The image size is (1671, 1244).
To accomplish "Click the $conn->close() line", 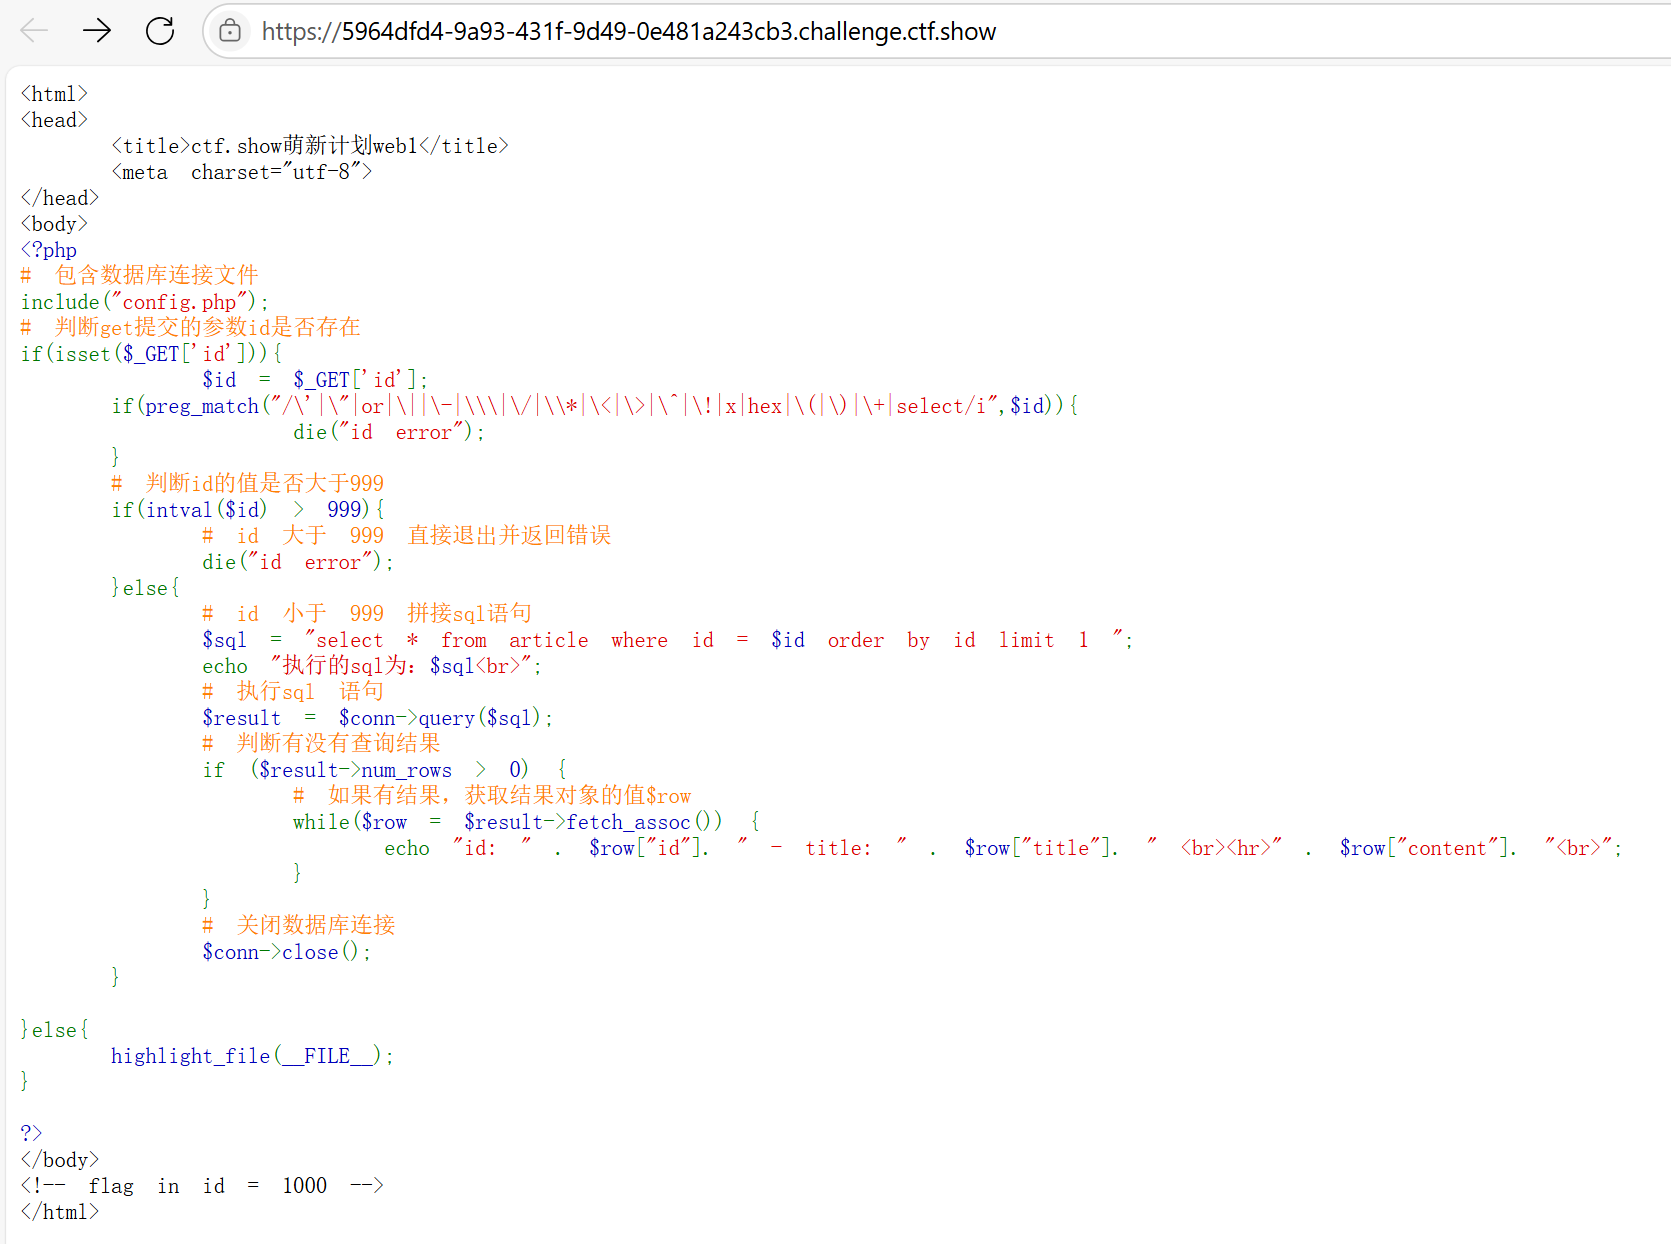I will [x=286, y=952].
